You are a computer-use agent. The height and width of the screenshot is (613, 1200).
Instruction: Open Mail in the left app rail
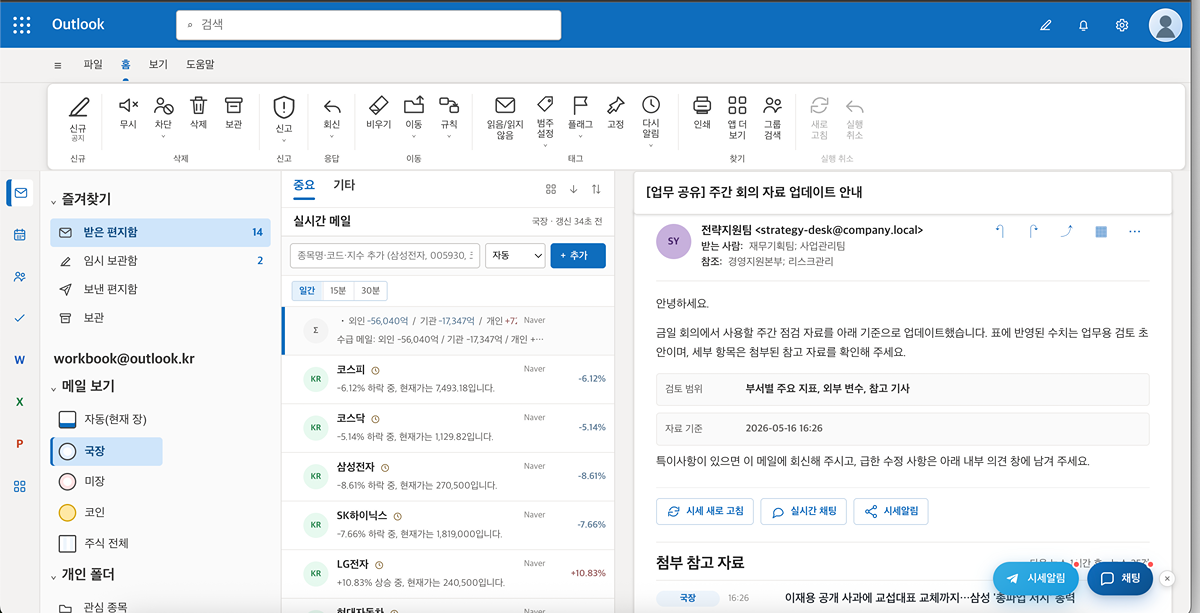click(x=20, y=193)
